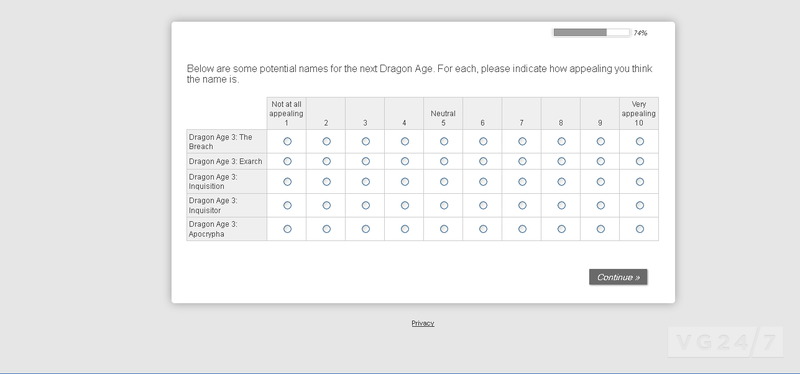Screen dimensions: 800x374
Task: Select rating 2 for Dragon Age 3: Exarch
Action: pos(327,161)
